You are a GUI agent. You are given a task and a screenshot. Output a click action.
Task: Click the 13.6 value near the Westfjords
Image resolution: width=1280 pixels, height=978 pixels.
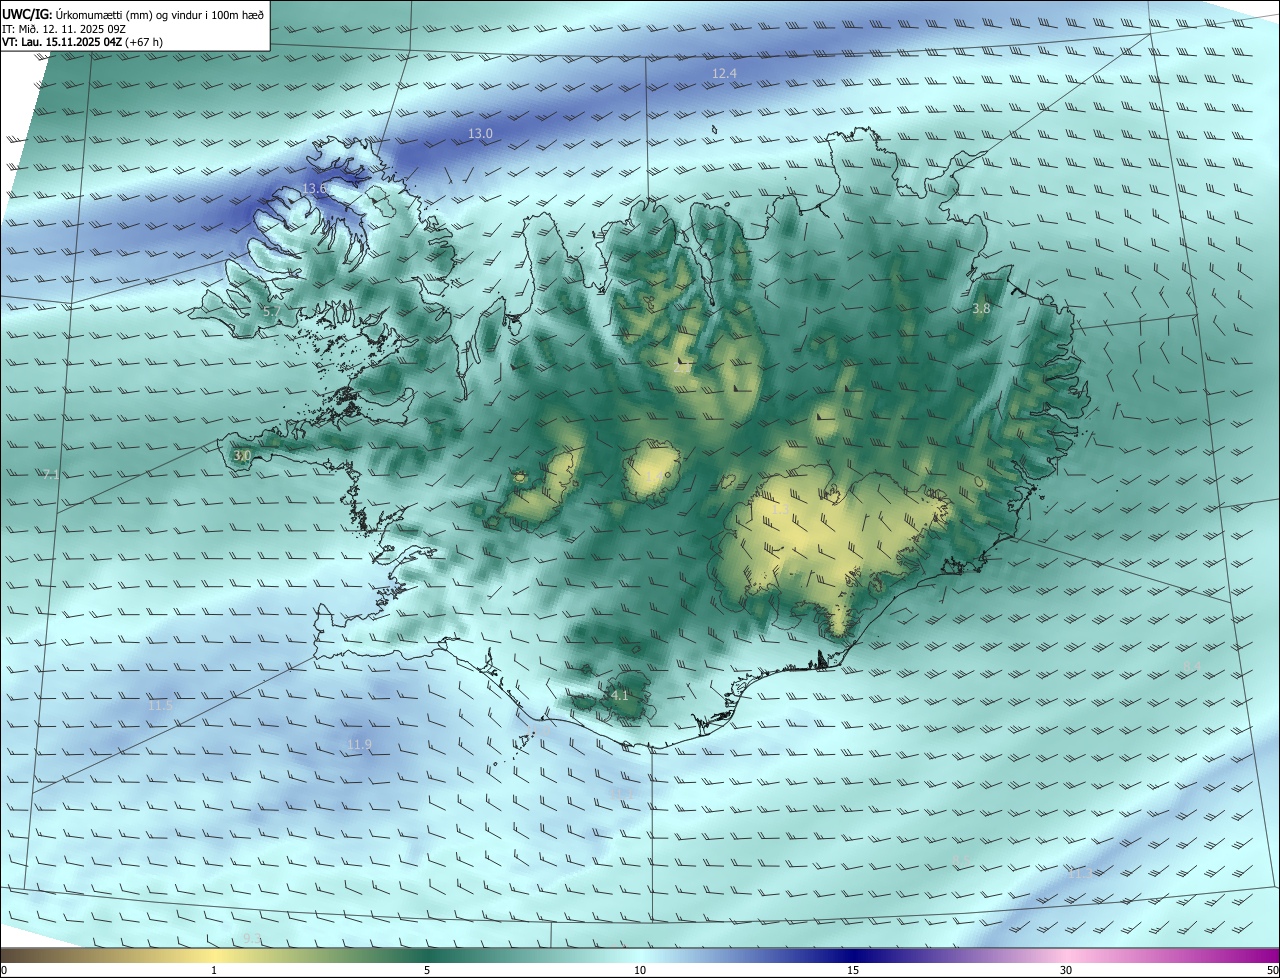[315, 188]
